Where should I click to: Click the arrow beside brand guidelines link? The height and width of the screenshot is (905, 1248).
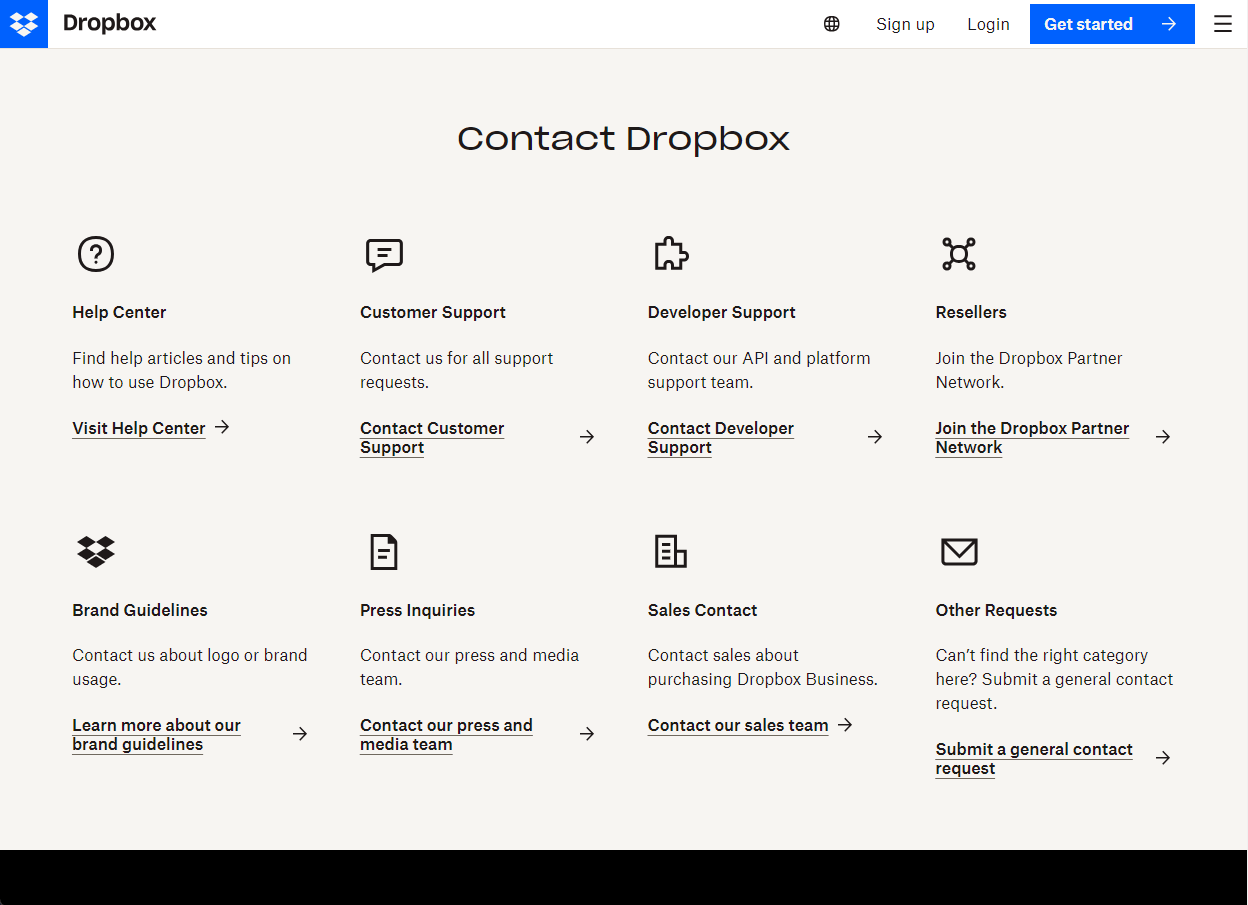click(300, 734)
